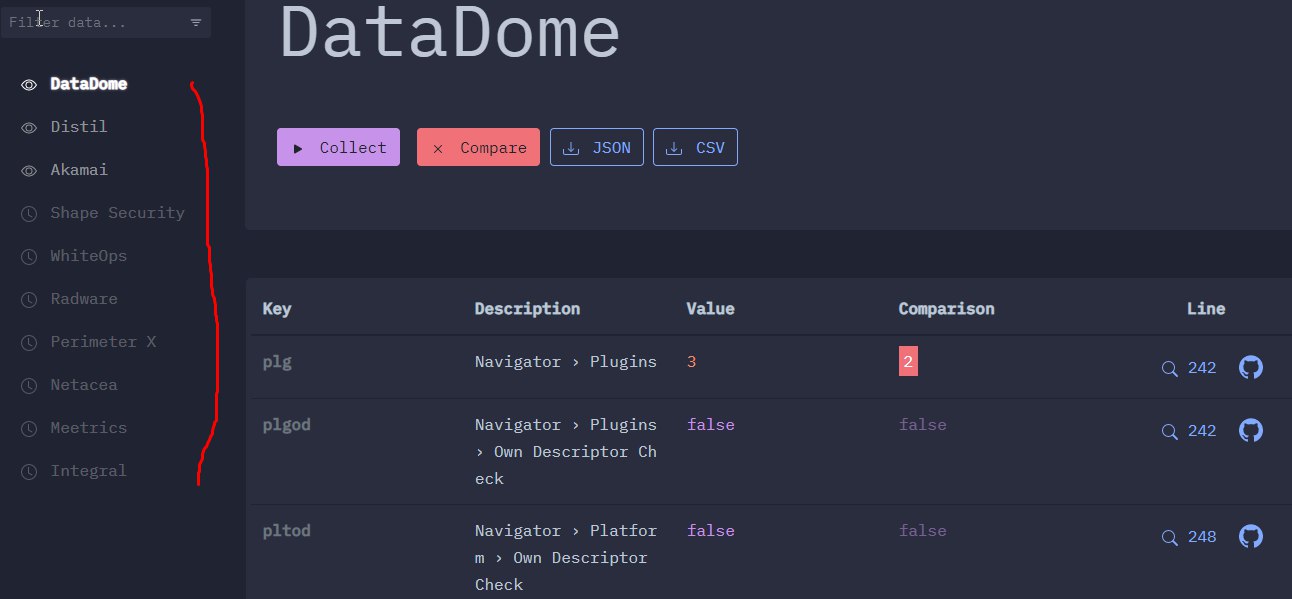Click the clock icon beside Perimeter X
Screen dimensions: 1292x599
(x=29, y=342)
